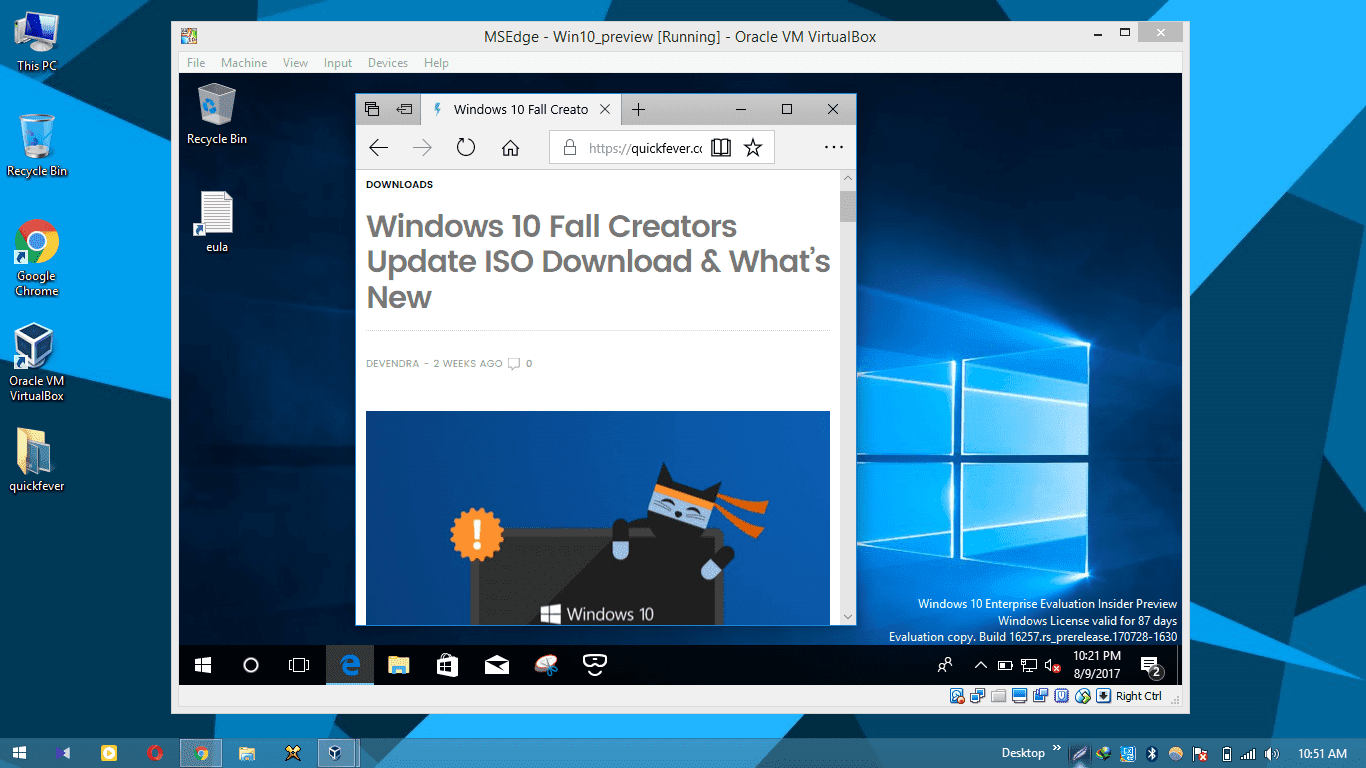Click Opera icon on host taskbar

point(155,752)
